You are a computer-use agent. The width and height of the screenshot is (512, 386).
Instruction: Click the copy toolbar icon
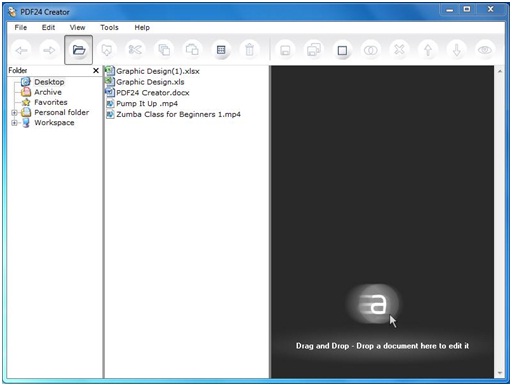[164, 50]
